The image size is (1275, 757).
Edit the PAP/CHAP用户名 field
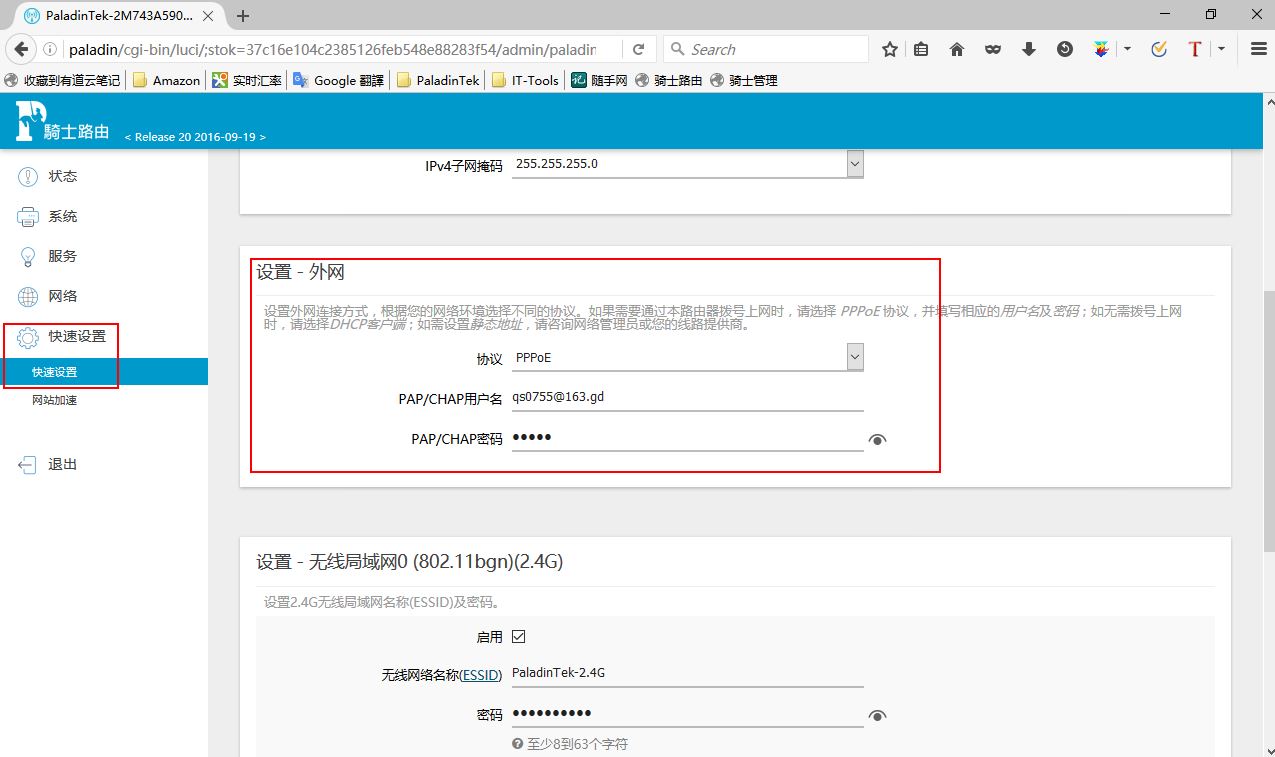[x=687, y=397]
